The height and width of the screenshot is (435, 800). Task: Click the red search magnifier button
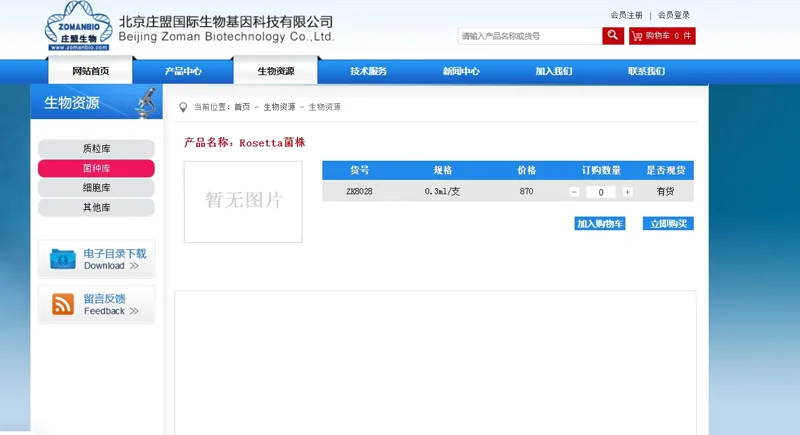(613, 36)
